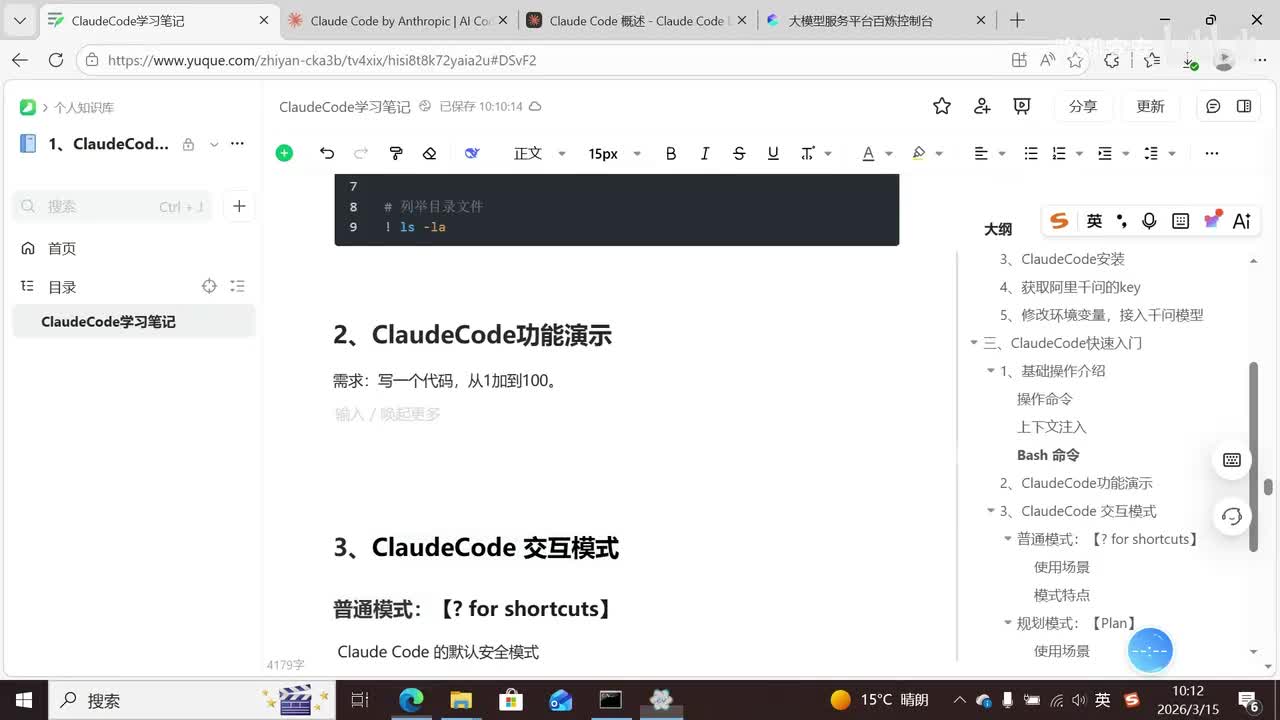
Task: Open the highlight color dropdown arrow
Action: pos(939,154)
